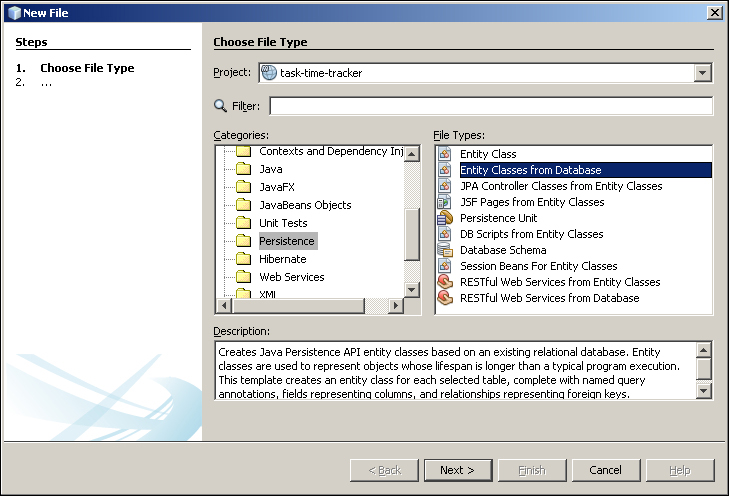The image size is (729, 496).
Task: Click the < Back button
Action: [x=384, y=470]
